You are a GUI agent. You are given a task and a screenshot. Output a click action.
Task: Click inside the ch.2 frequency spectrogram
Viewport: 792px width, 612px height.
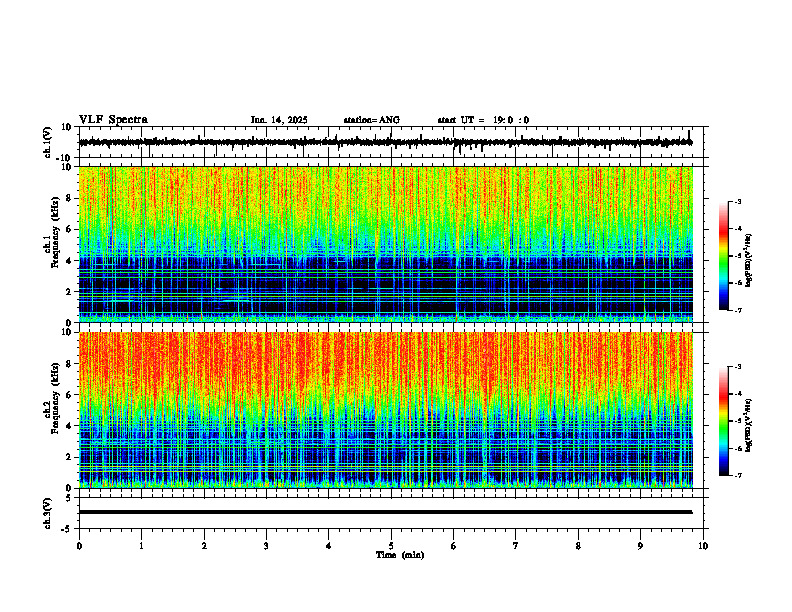click(385, 410)
